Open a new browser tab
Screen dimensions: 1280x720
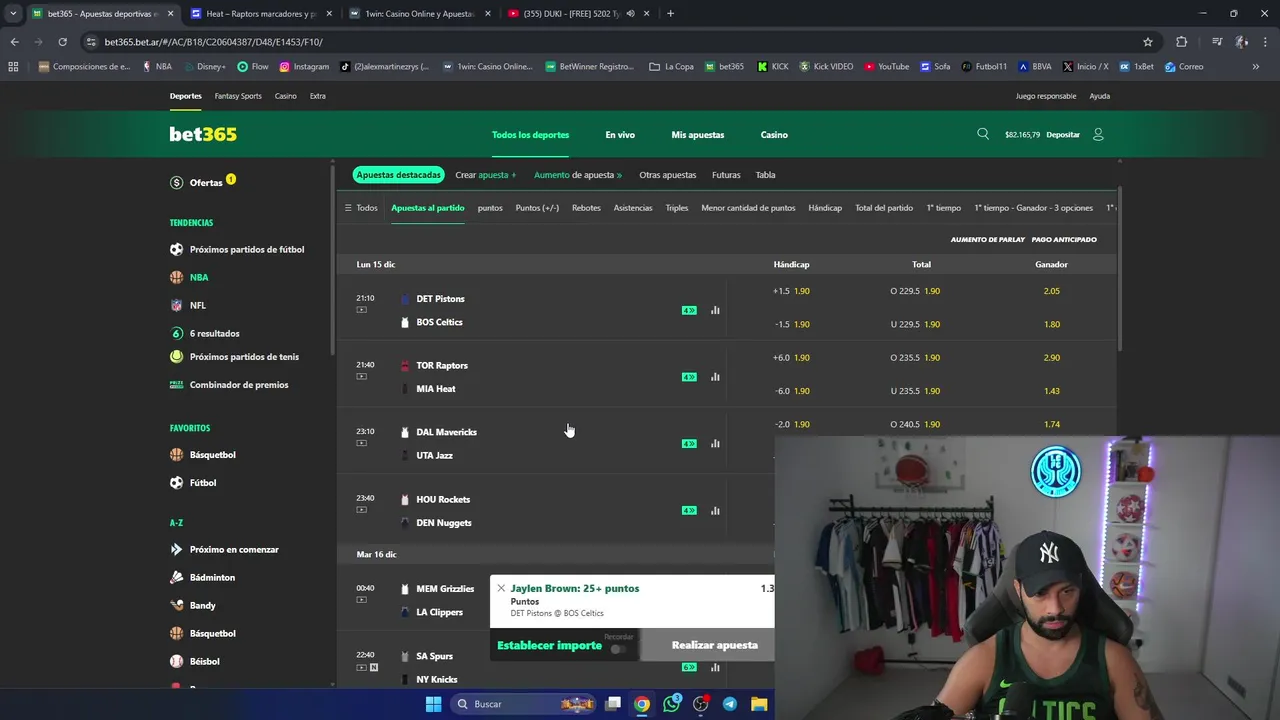(x=670, y=14)
